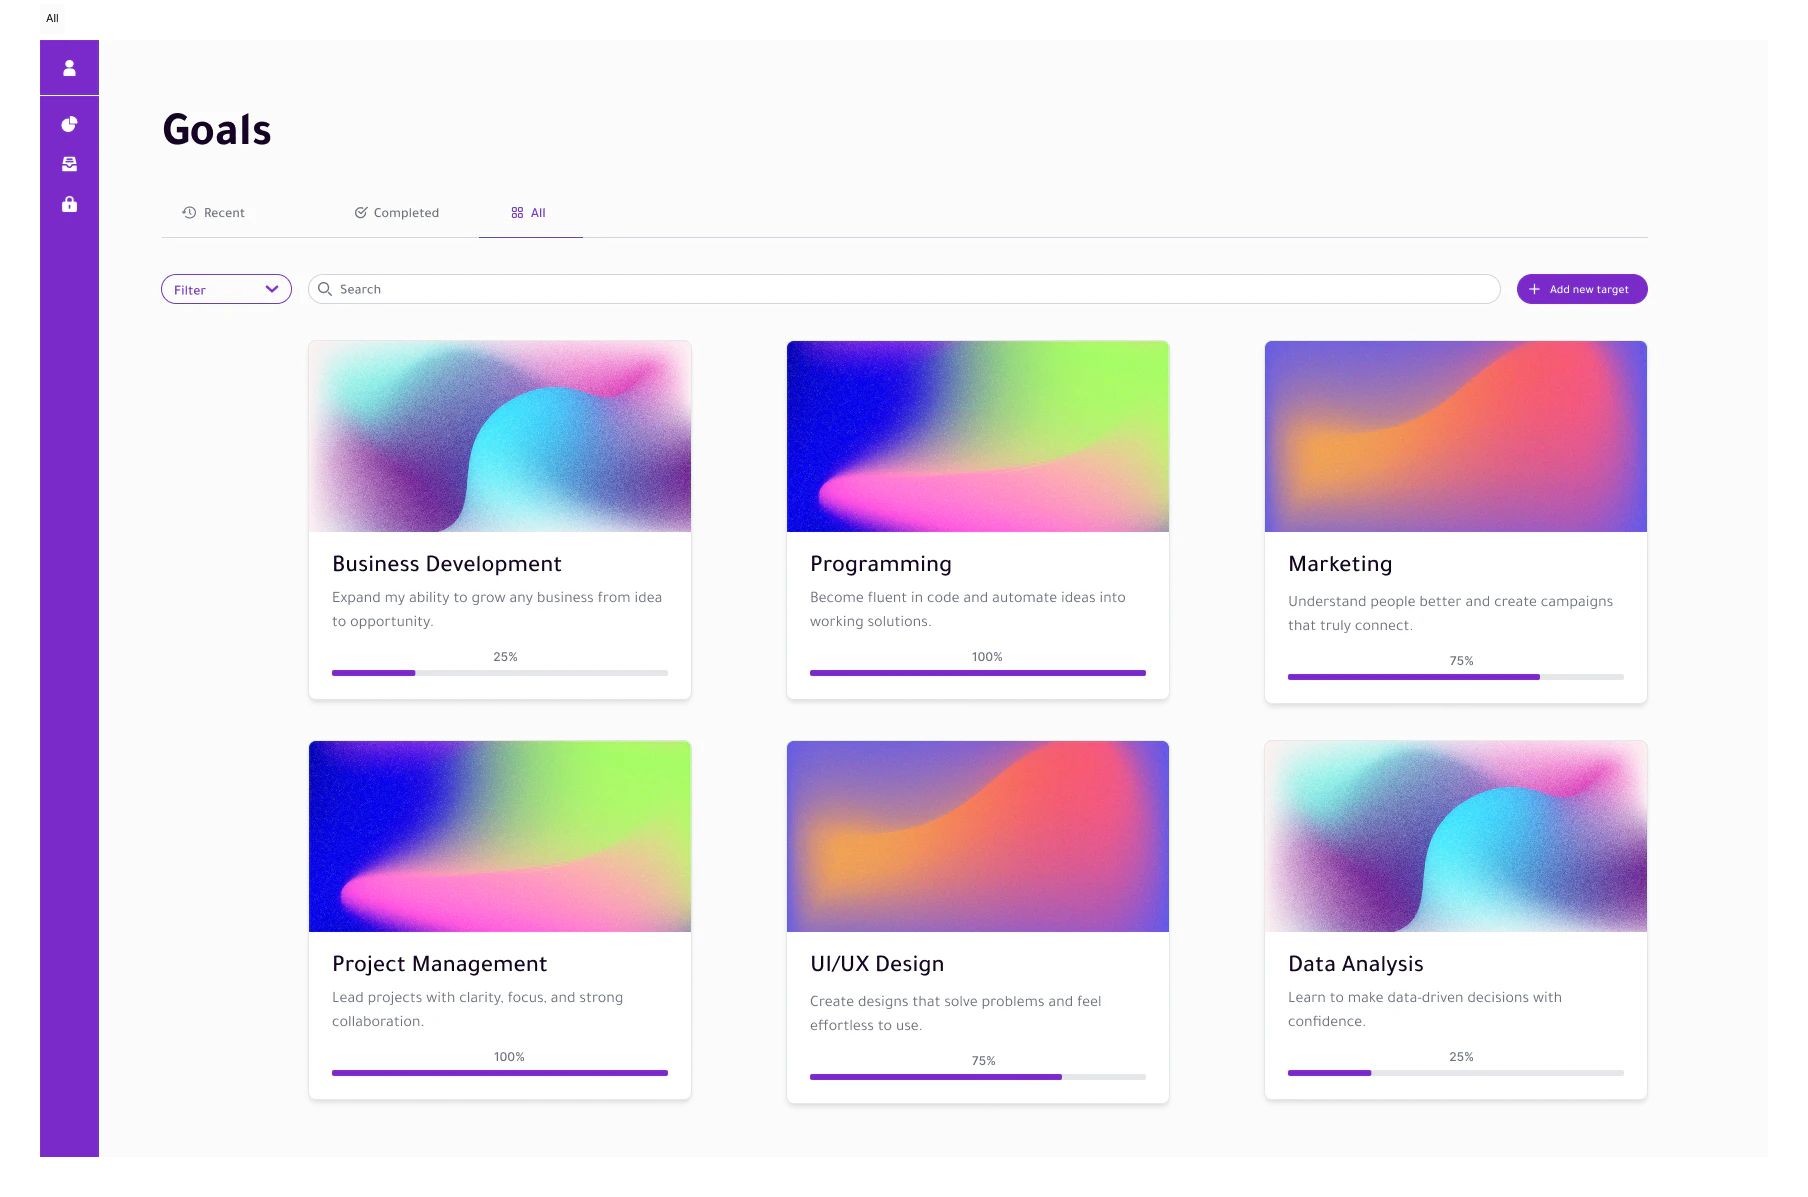This screenshot has width=1808, height=1197.
Task: Open the UI/UX Design card image
Action: [x=977, y=836]
